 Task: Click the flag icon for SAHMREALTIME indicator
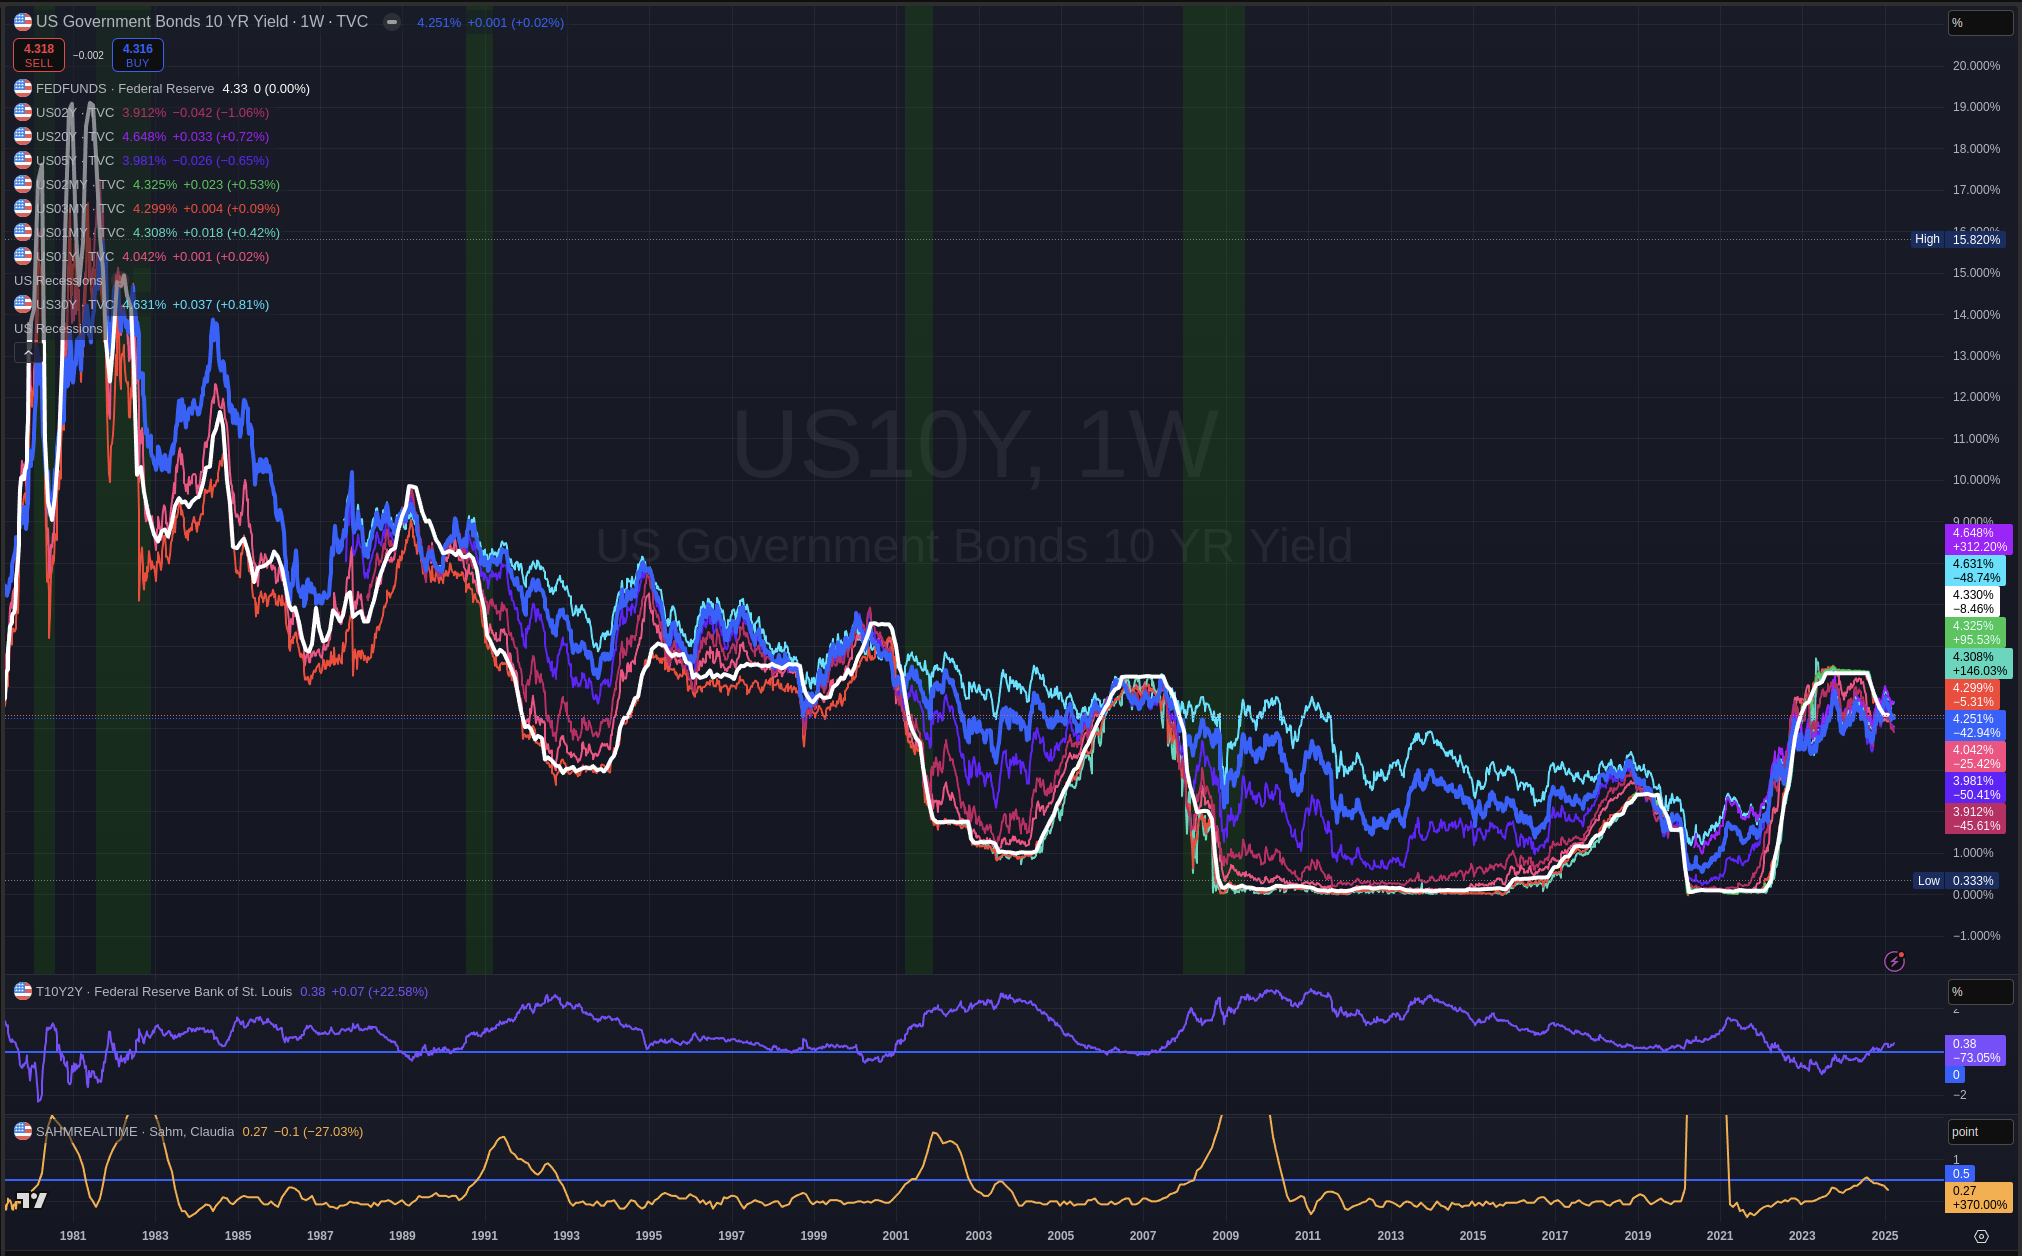[23, 1131]
